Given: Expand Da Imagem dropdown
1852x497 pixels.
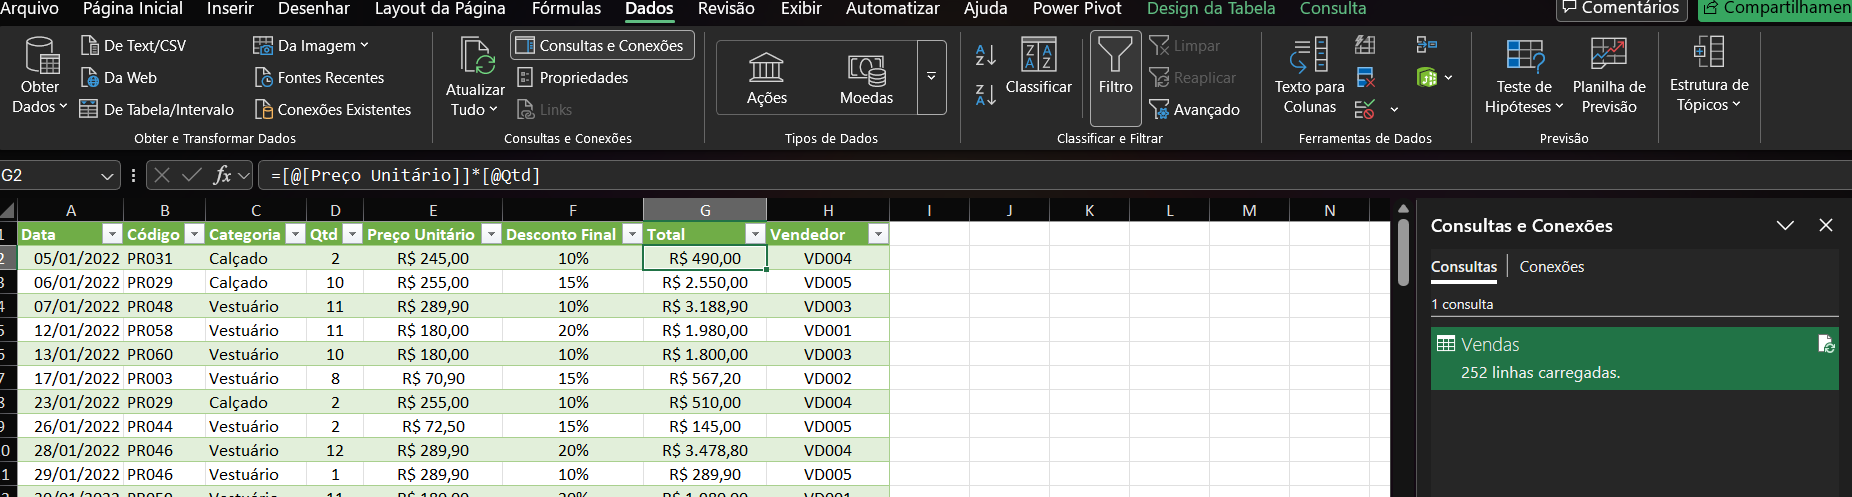Looking at the screenshot, I should coord(364,46).
